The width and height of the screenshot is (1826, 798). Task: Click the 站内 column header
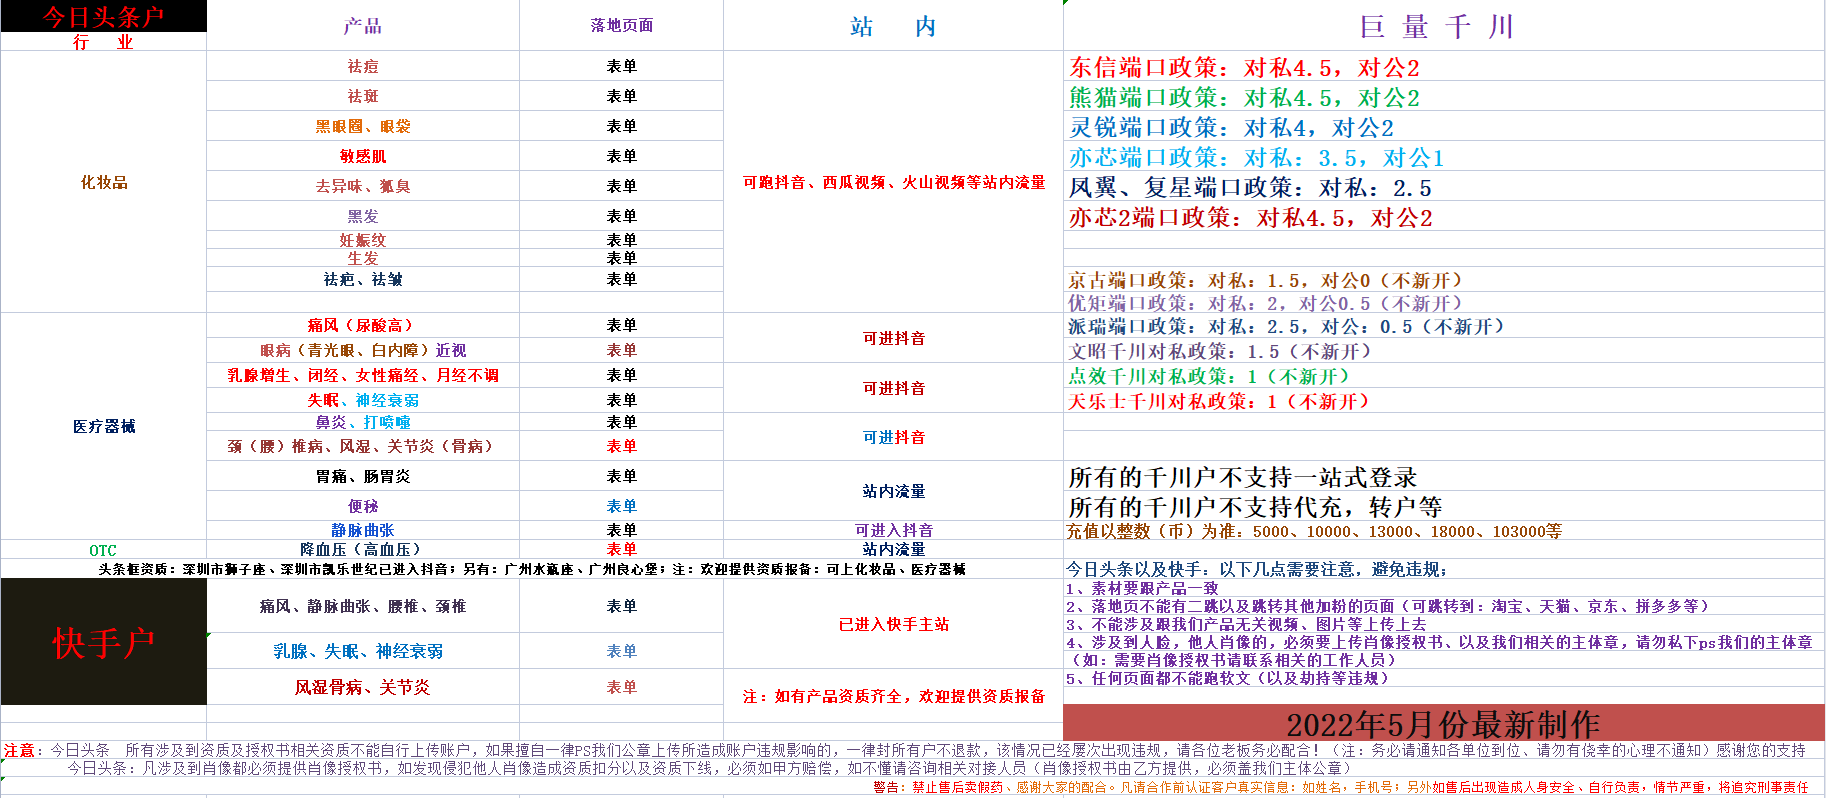tap(893, 27)
